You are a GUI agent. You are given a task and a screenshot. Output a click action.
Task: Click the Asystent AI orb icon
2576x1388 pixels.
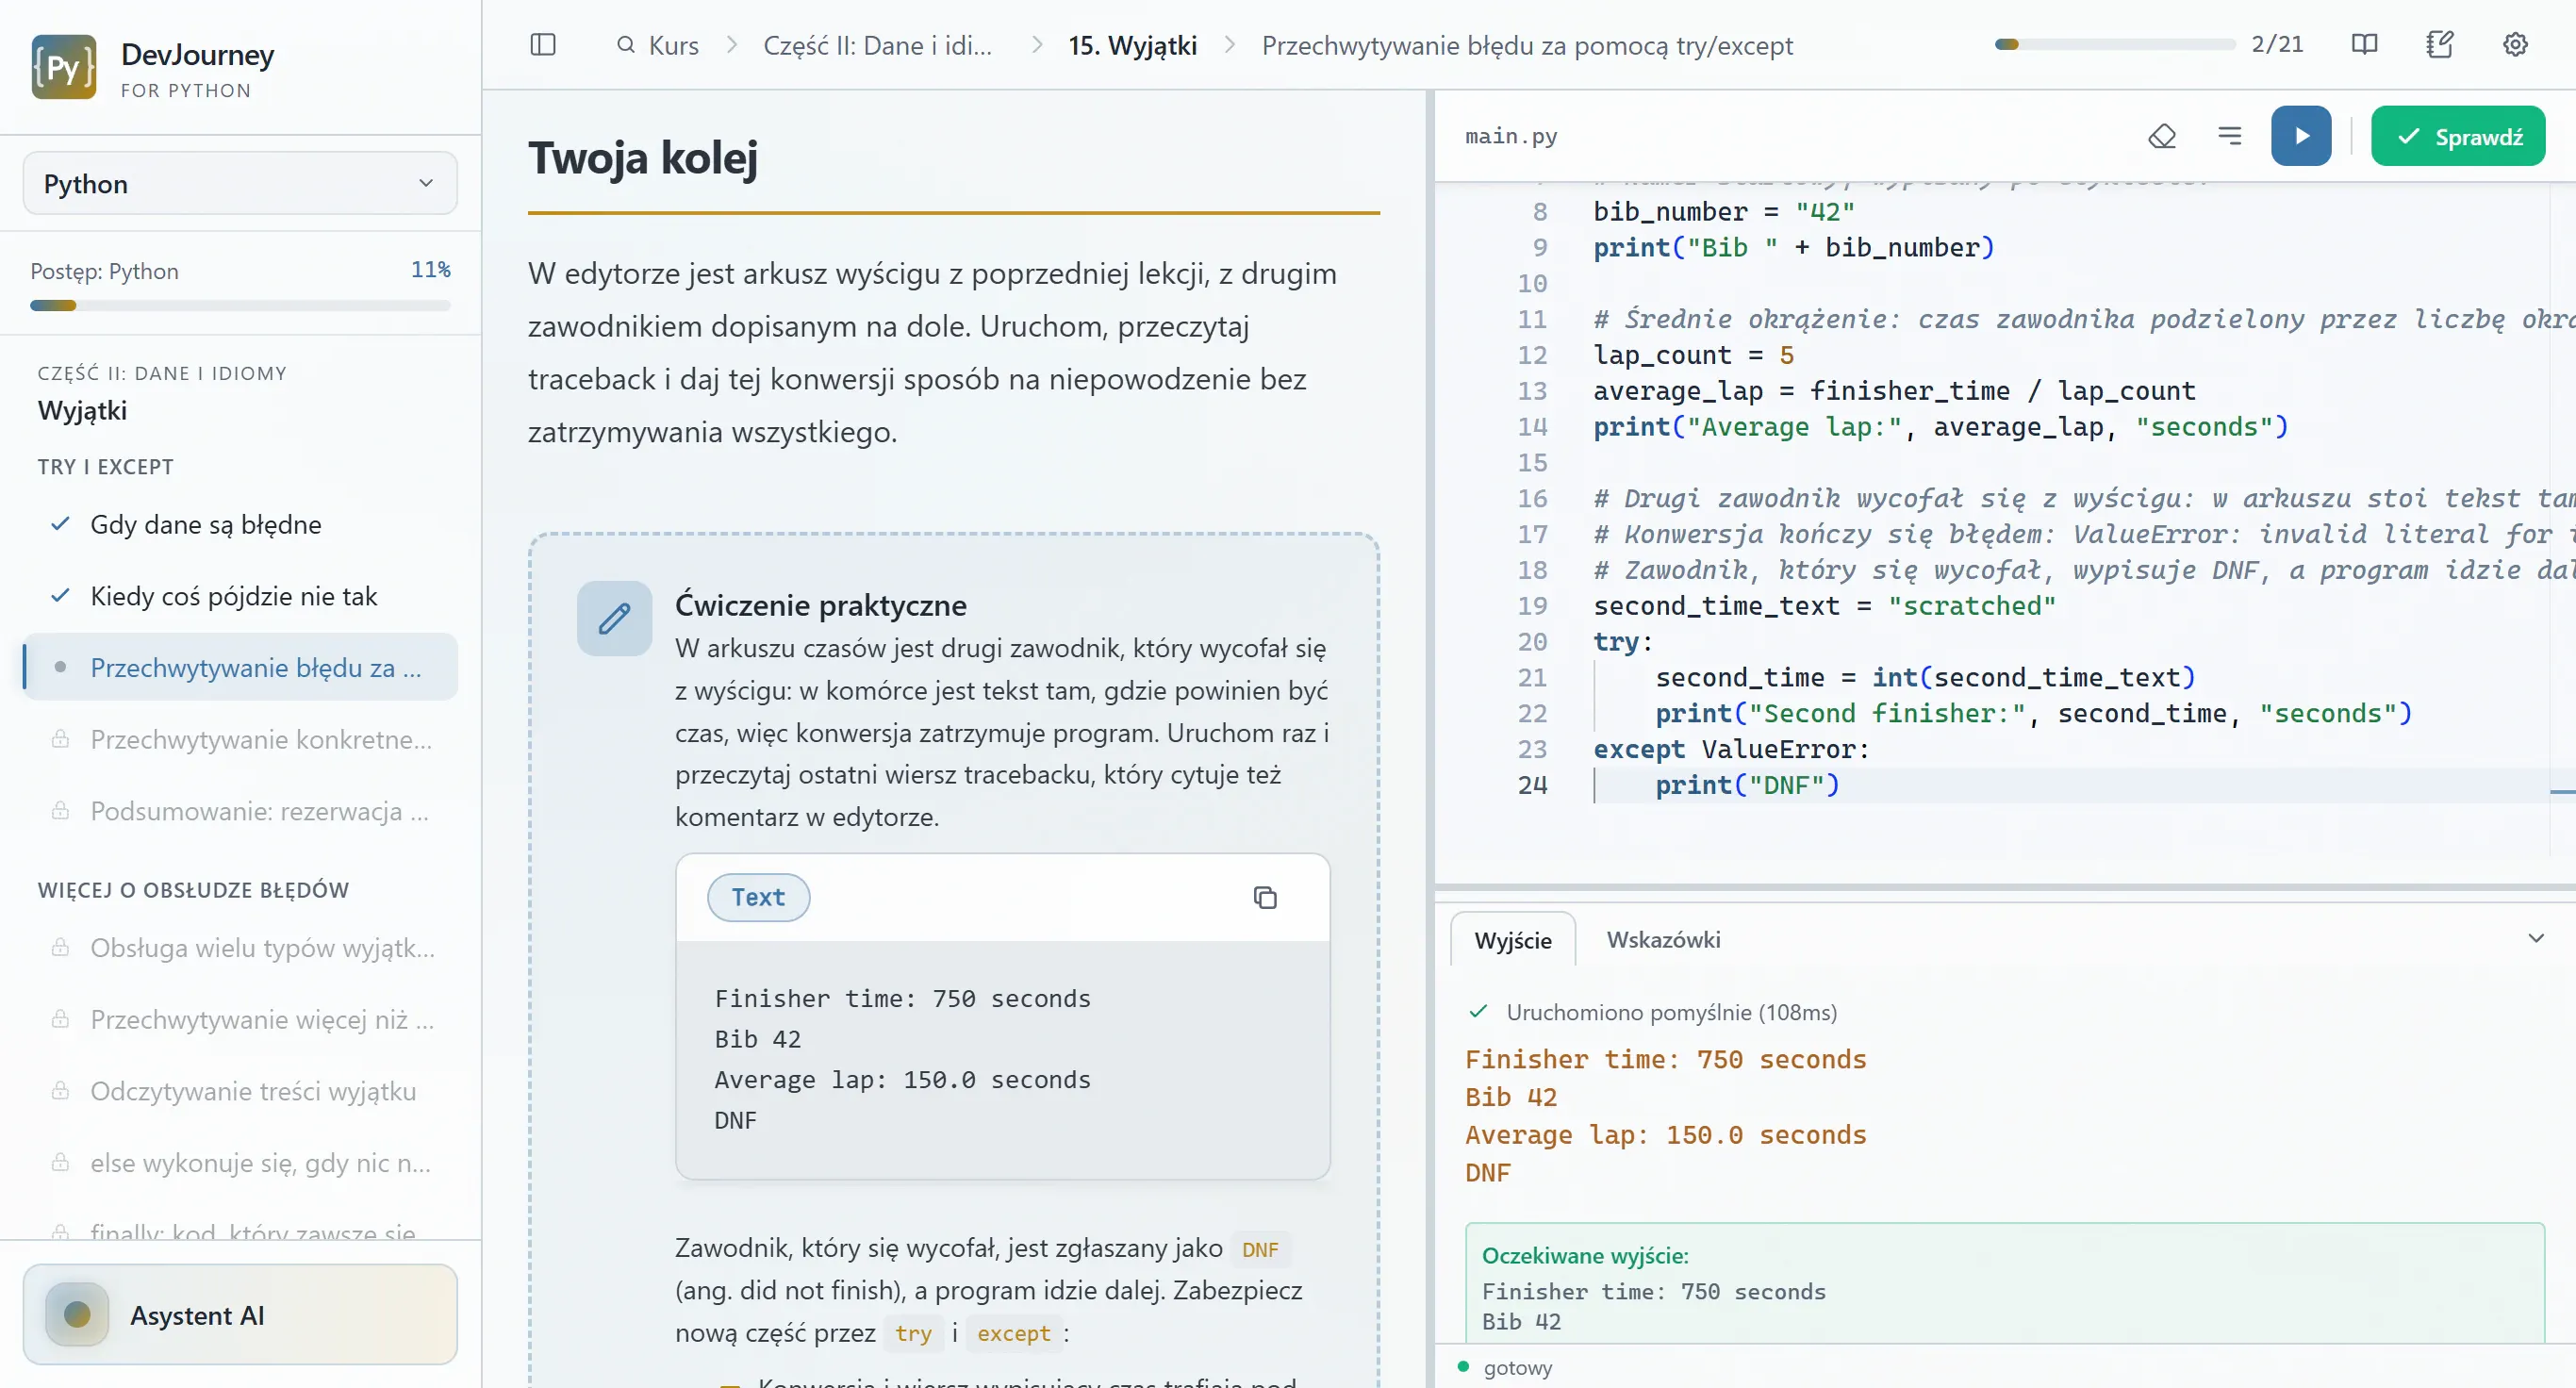click(x=77, y=1314)
